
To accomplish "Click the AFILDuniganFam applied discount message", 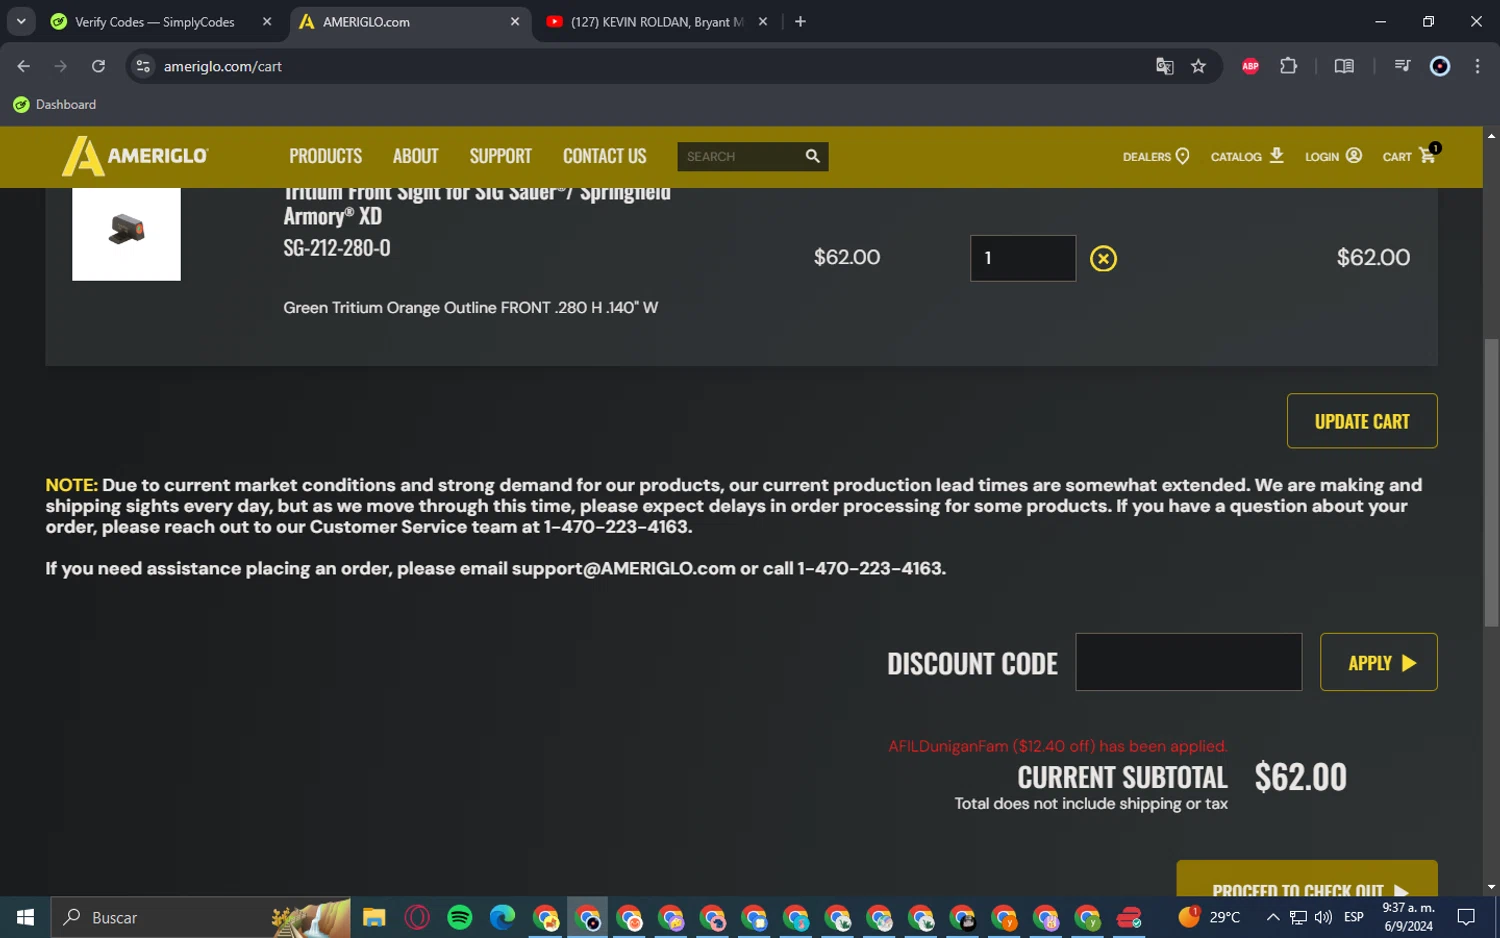I will [x=1058, y=746].
